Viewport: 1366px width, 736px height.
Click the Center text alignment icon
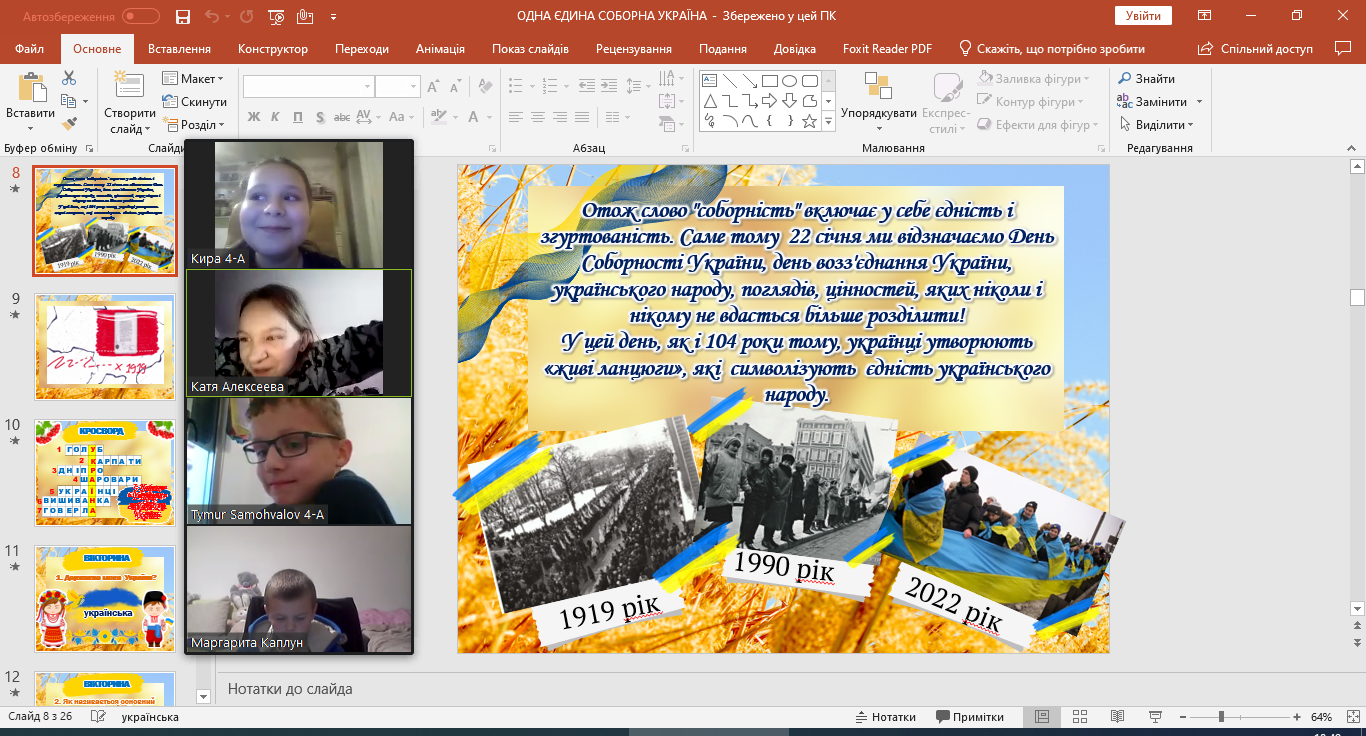(x=538, y=117)
